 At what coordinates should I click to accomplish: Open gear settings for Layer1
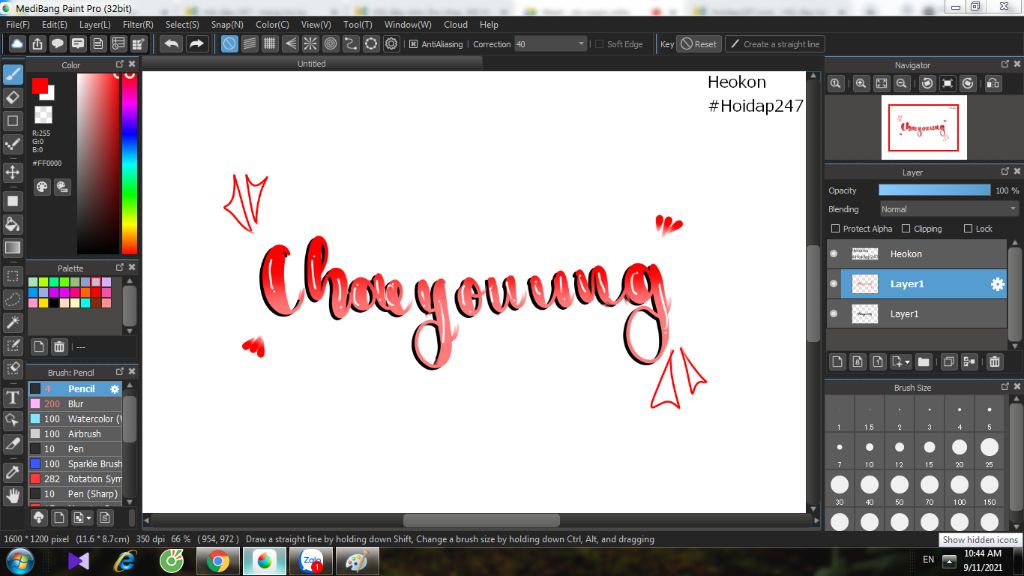click(997, 284)
